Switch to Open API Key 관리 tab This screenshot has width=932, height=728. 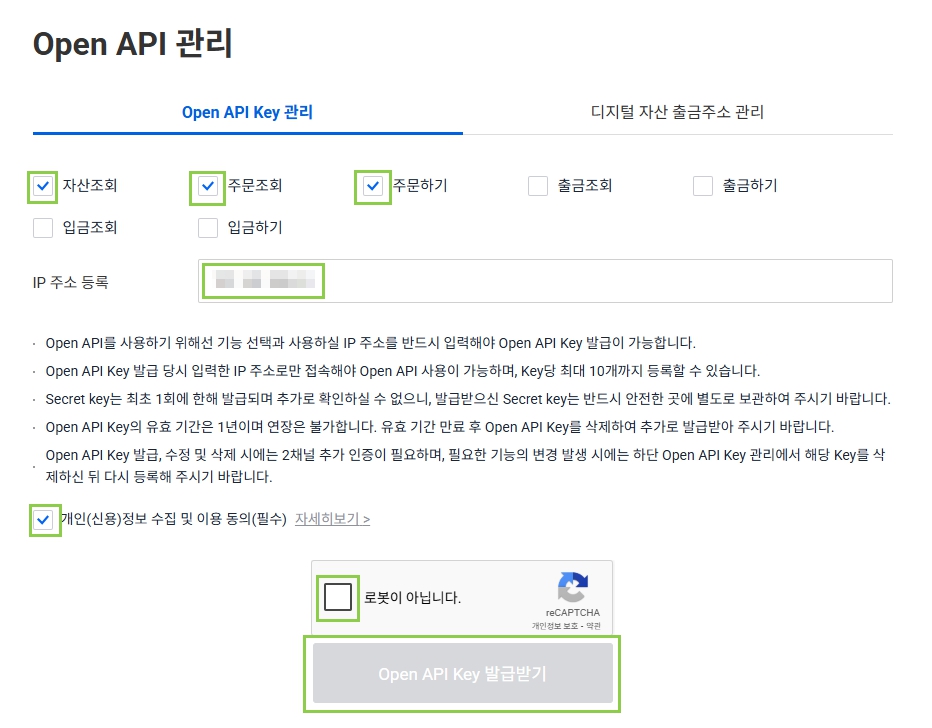[247, 112]
